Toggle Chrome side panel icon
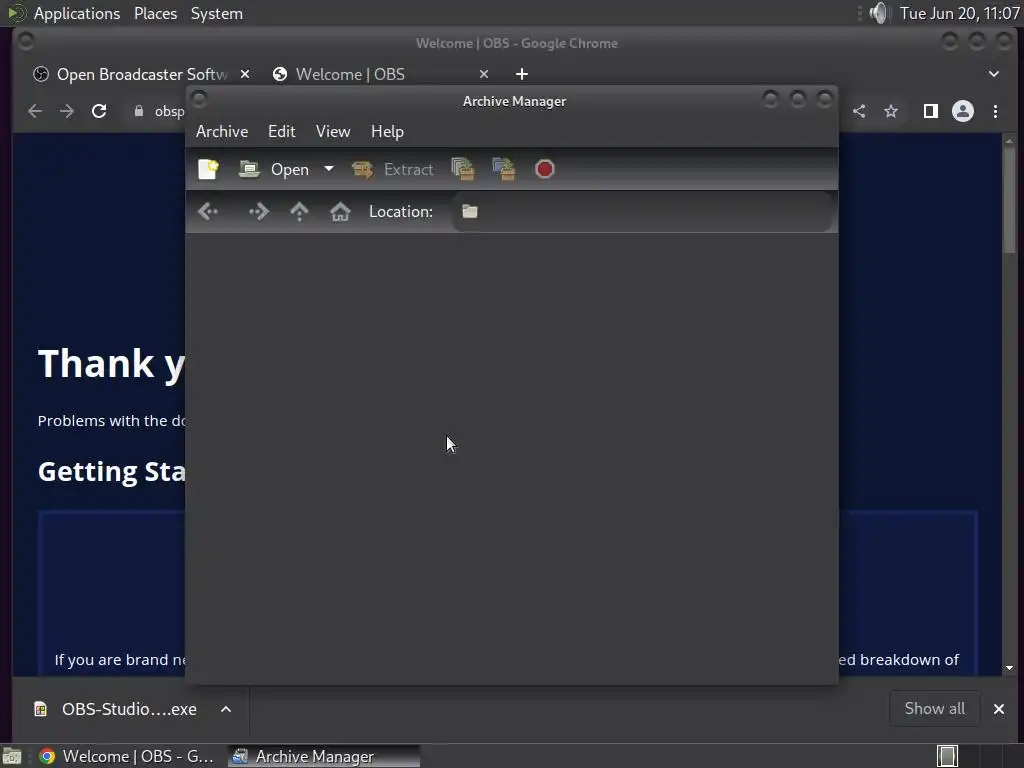 pos(931,112)
